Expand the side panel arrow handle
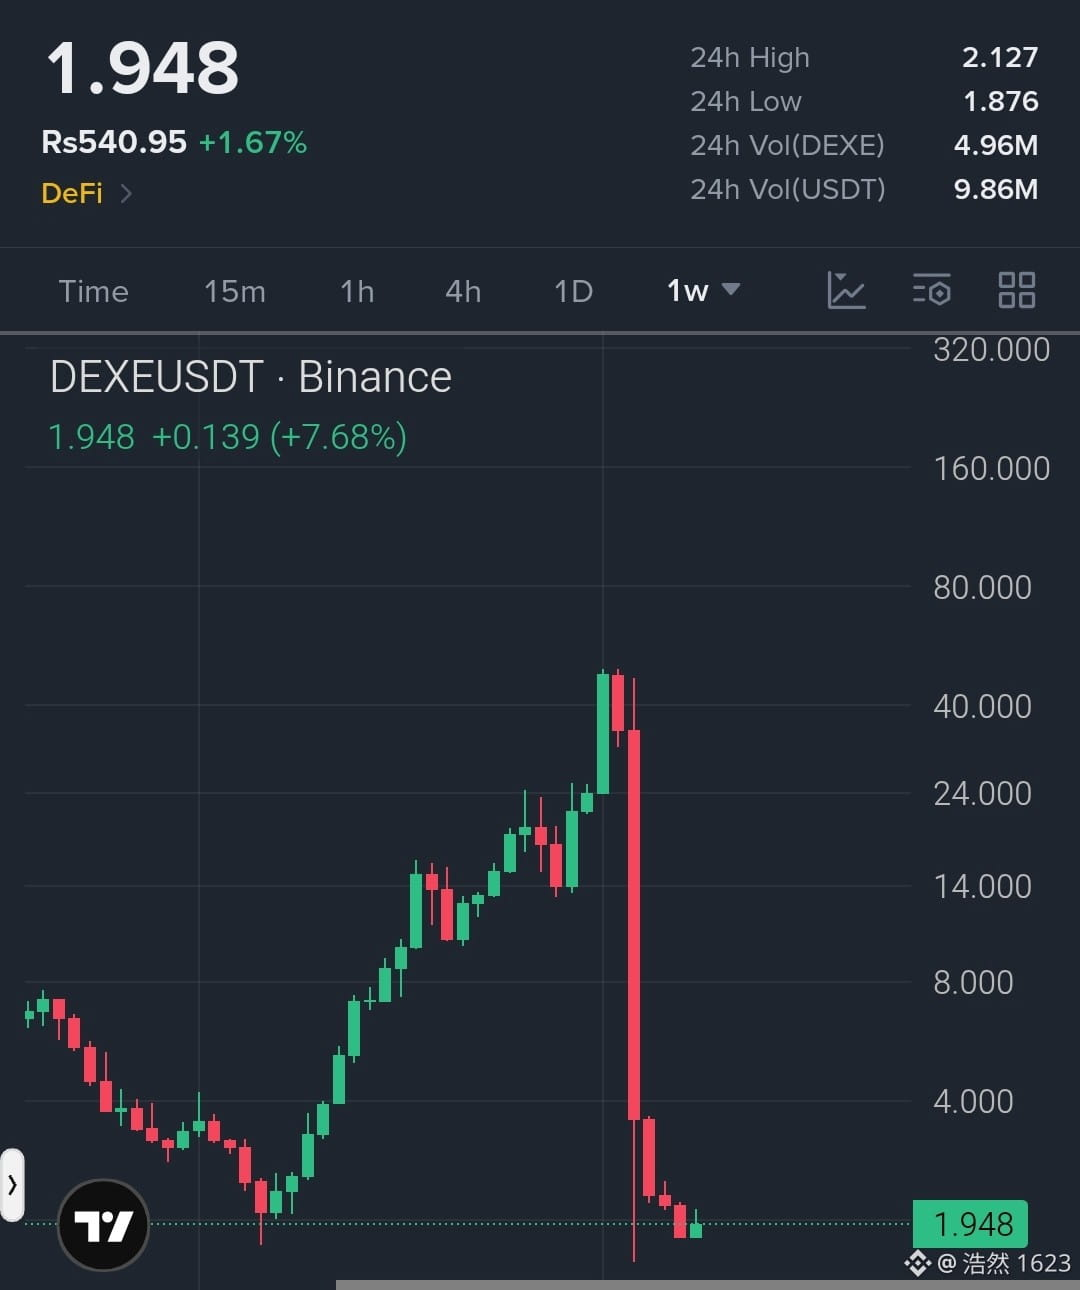 coord(12,1185)
